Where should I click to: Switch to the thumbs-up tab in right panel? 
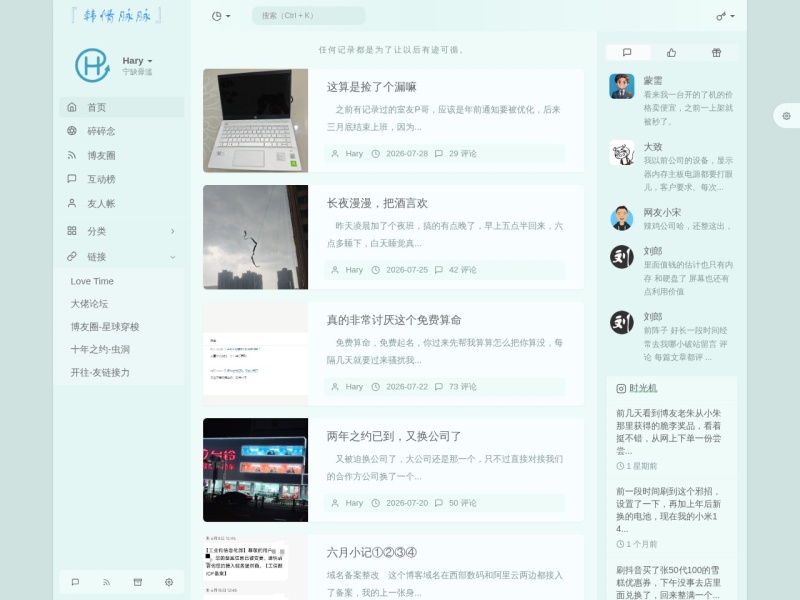[x=671, y=53]
